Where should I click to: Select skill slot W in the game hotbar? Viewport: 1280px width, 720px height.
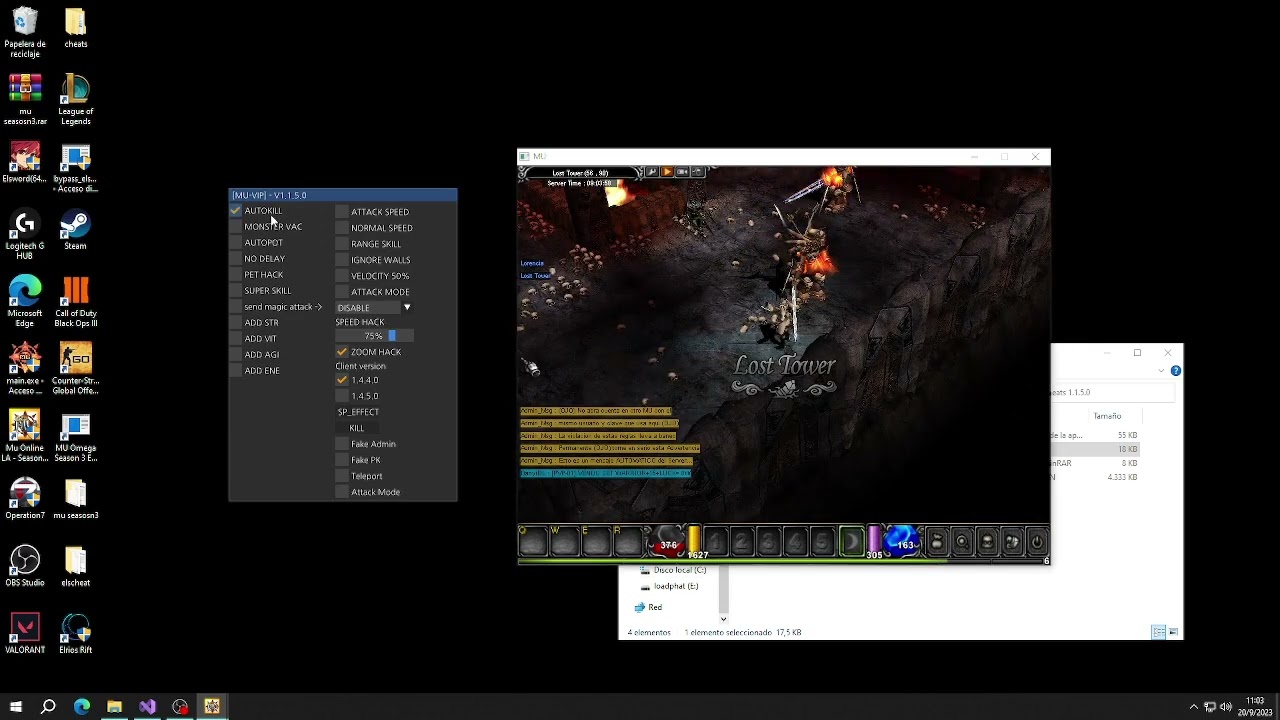click(x=565, y=541)
